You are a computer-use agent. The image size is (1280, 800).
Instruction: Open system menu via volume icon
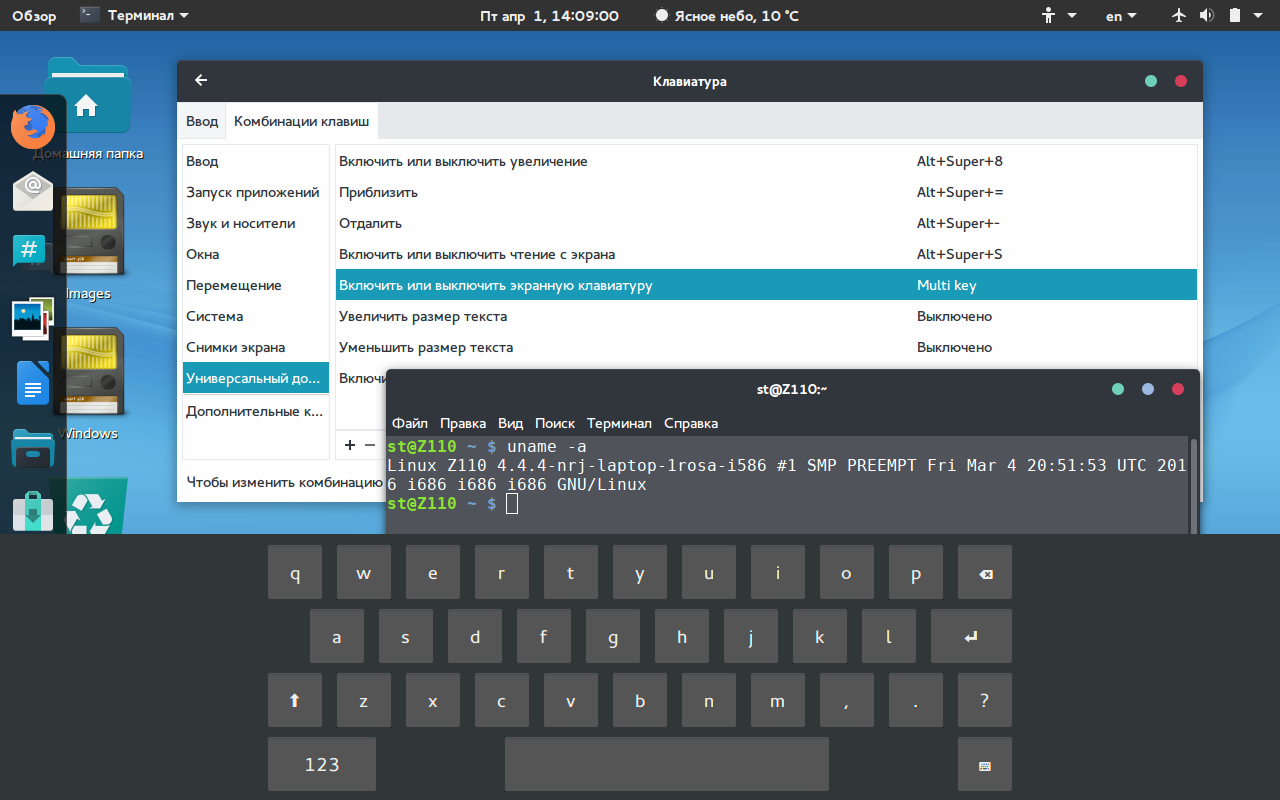point(1207,15)
